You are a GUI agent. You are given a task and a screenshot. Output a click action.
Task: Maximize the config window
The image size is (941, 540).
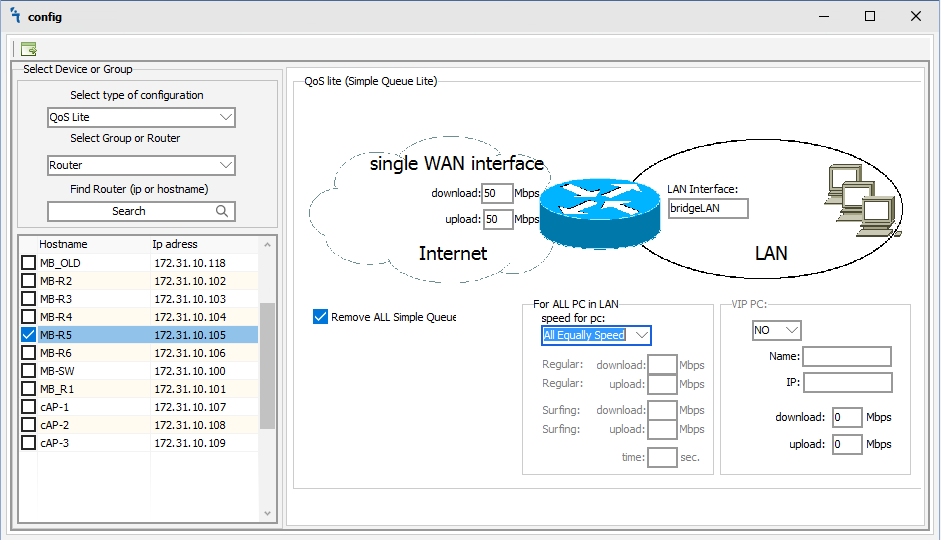pyautogui.click(x=869, y=16)
